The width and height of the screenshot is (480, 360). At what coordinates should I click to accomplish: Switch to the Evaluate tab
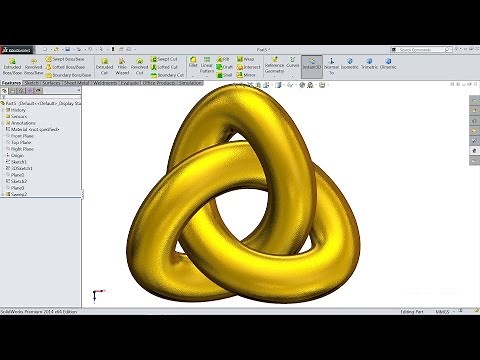click(130, 83)
